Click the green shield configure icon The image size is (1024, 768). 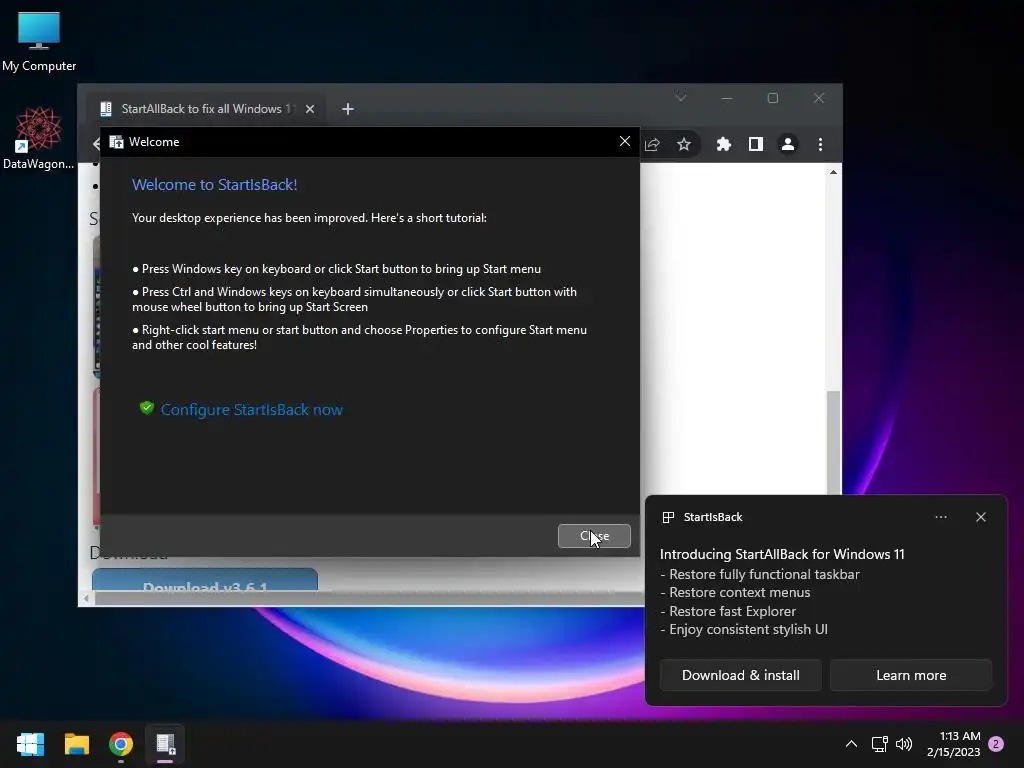coord(146,408)
